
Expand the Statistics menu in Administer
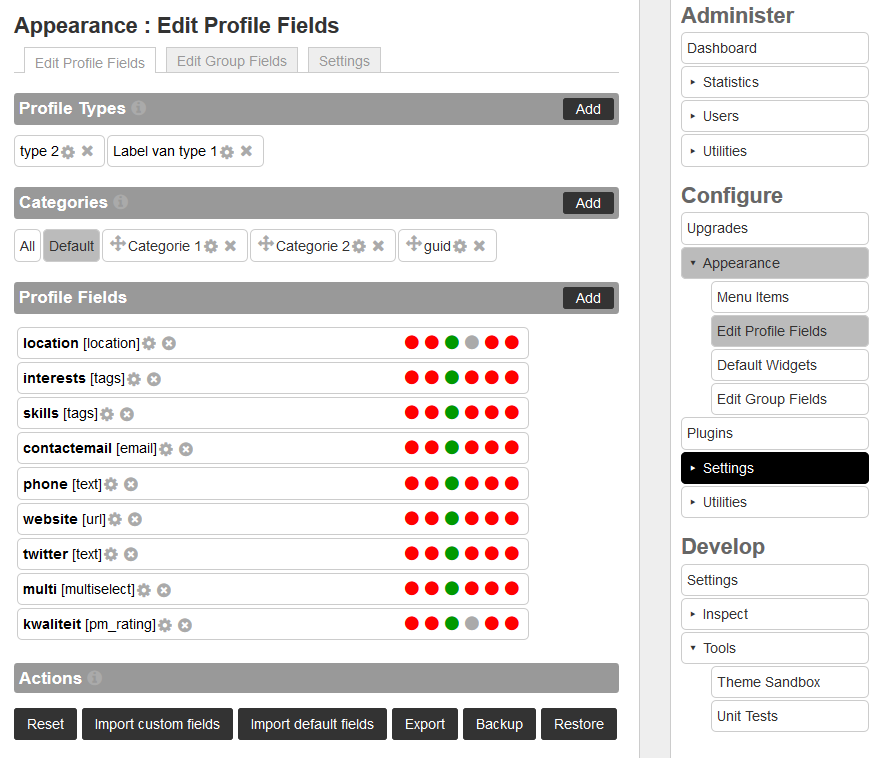774,82
